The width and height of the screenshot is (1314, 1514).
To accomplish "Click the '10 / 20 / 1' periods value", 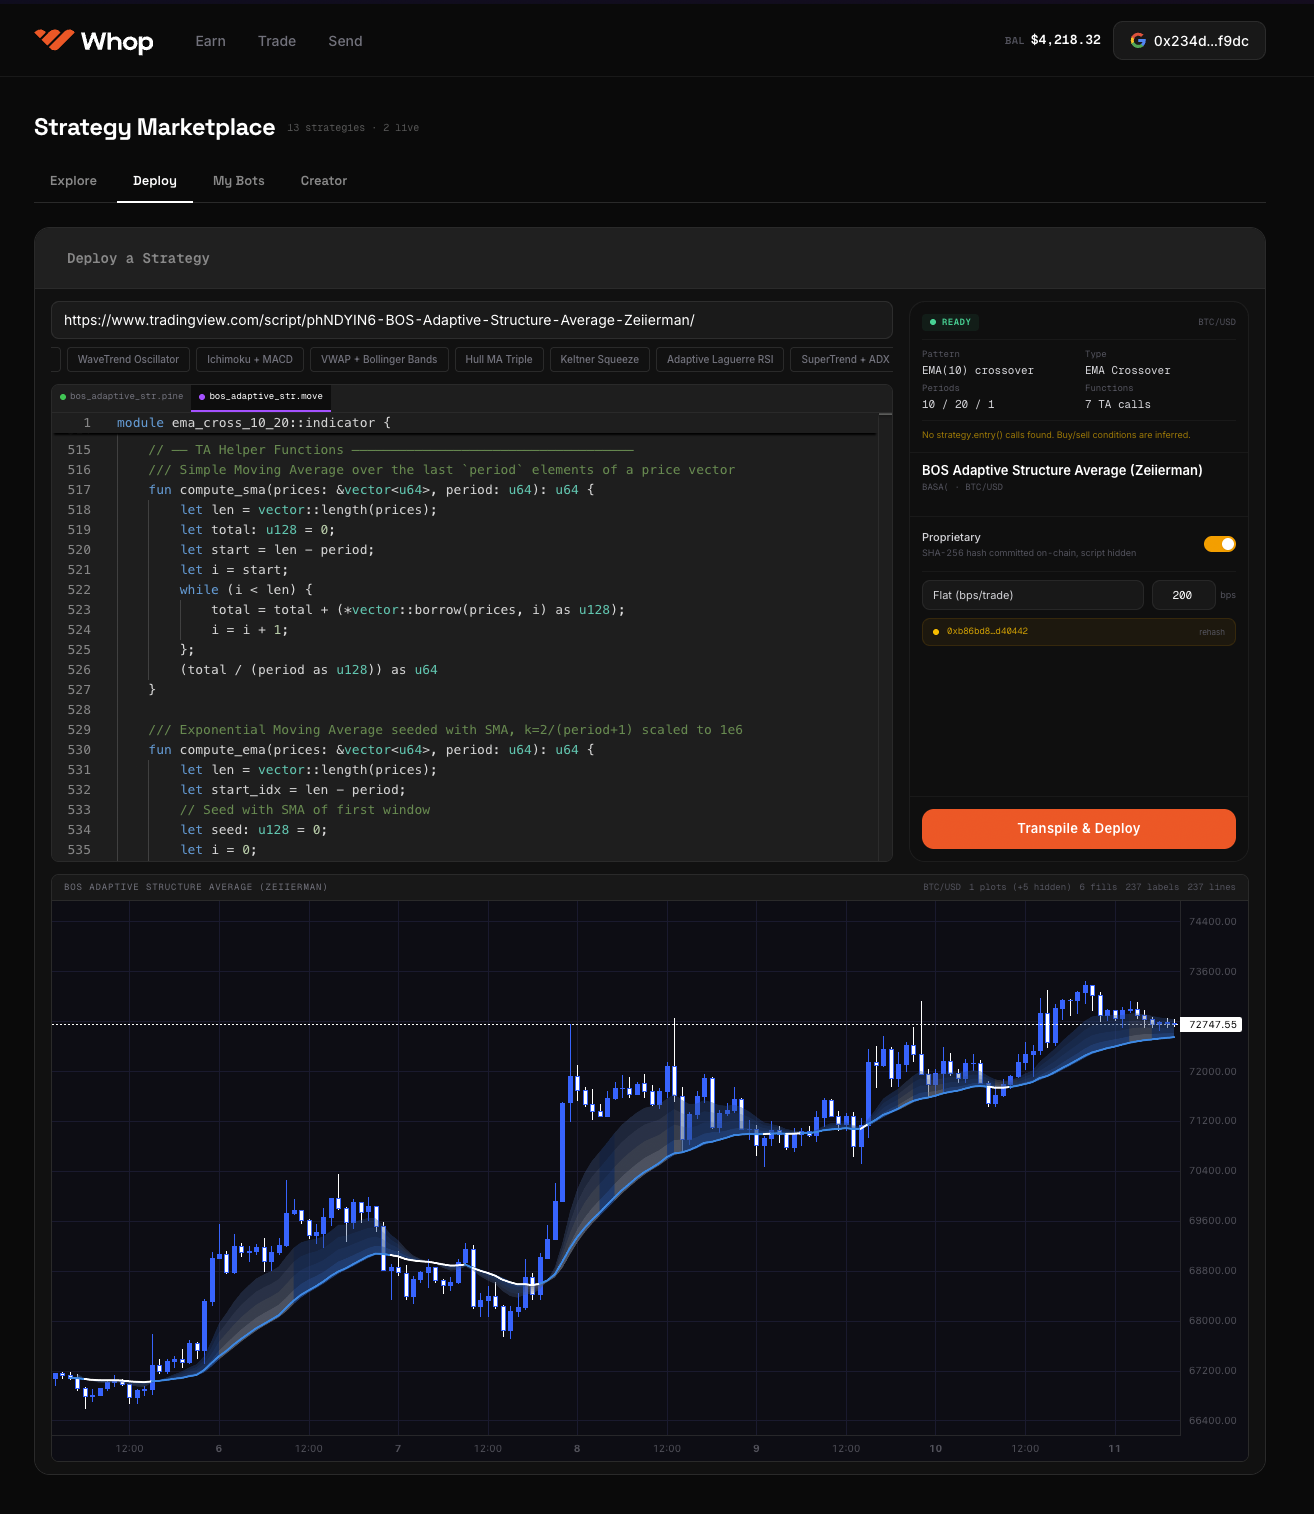I will tap(958, 405).
